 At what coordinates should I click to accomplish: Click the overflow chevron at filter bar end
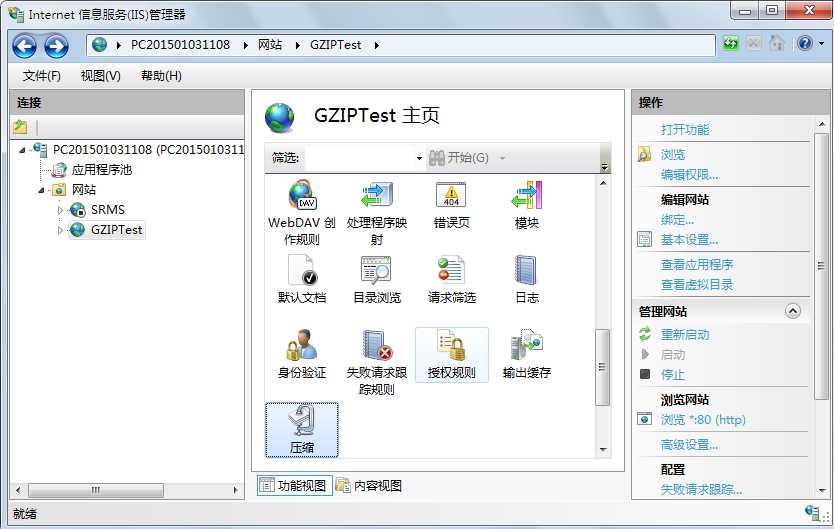pos(604,166)
